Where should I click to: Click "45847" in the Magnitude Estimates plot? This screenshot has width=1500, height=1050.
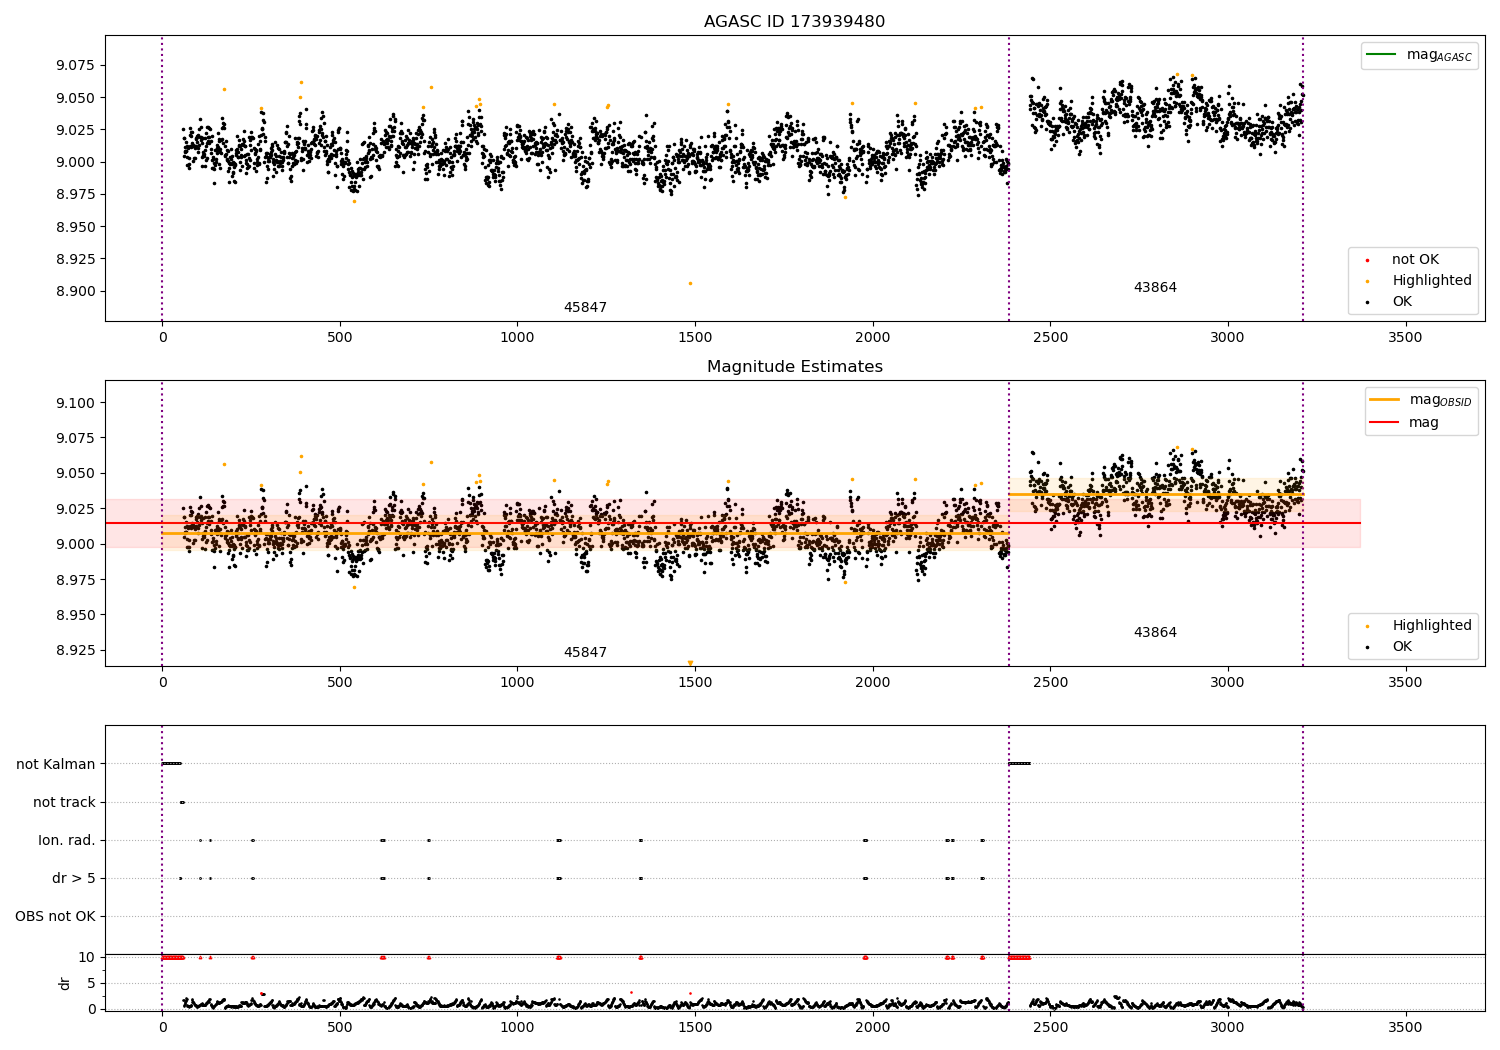585,653
